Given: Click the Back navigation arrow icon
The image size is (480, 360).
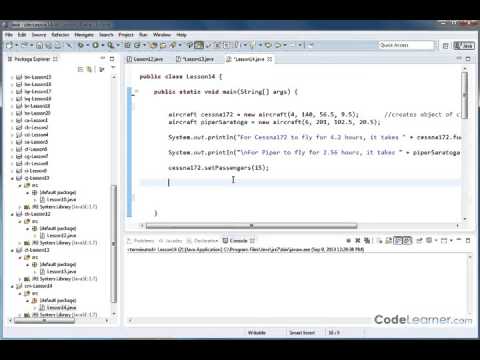Looking at the screenshot, I should (278, 45).
